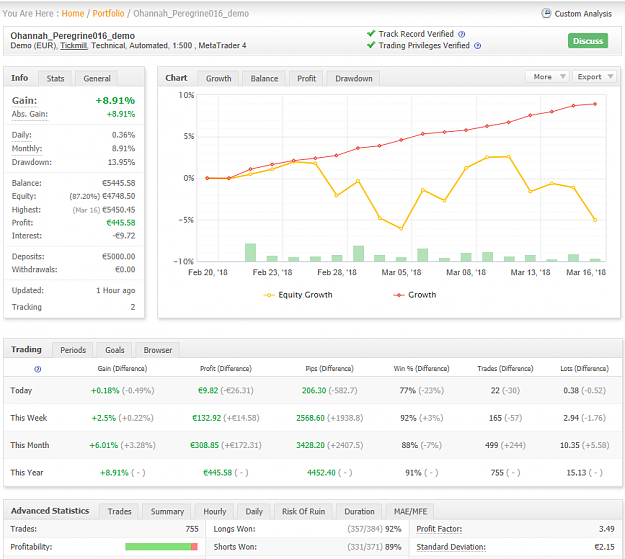
Task: Click This Month pips 3428.20
Action: coord(310,445)
